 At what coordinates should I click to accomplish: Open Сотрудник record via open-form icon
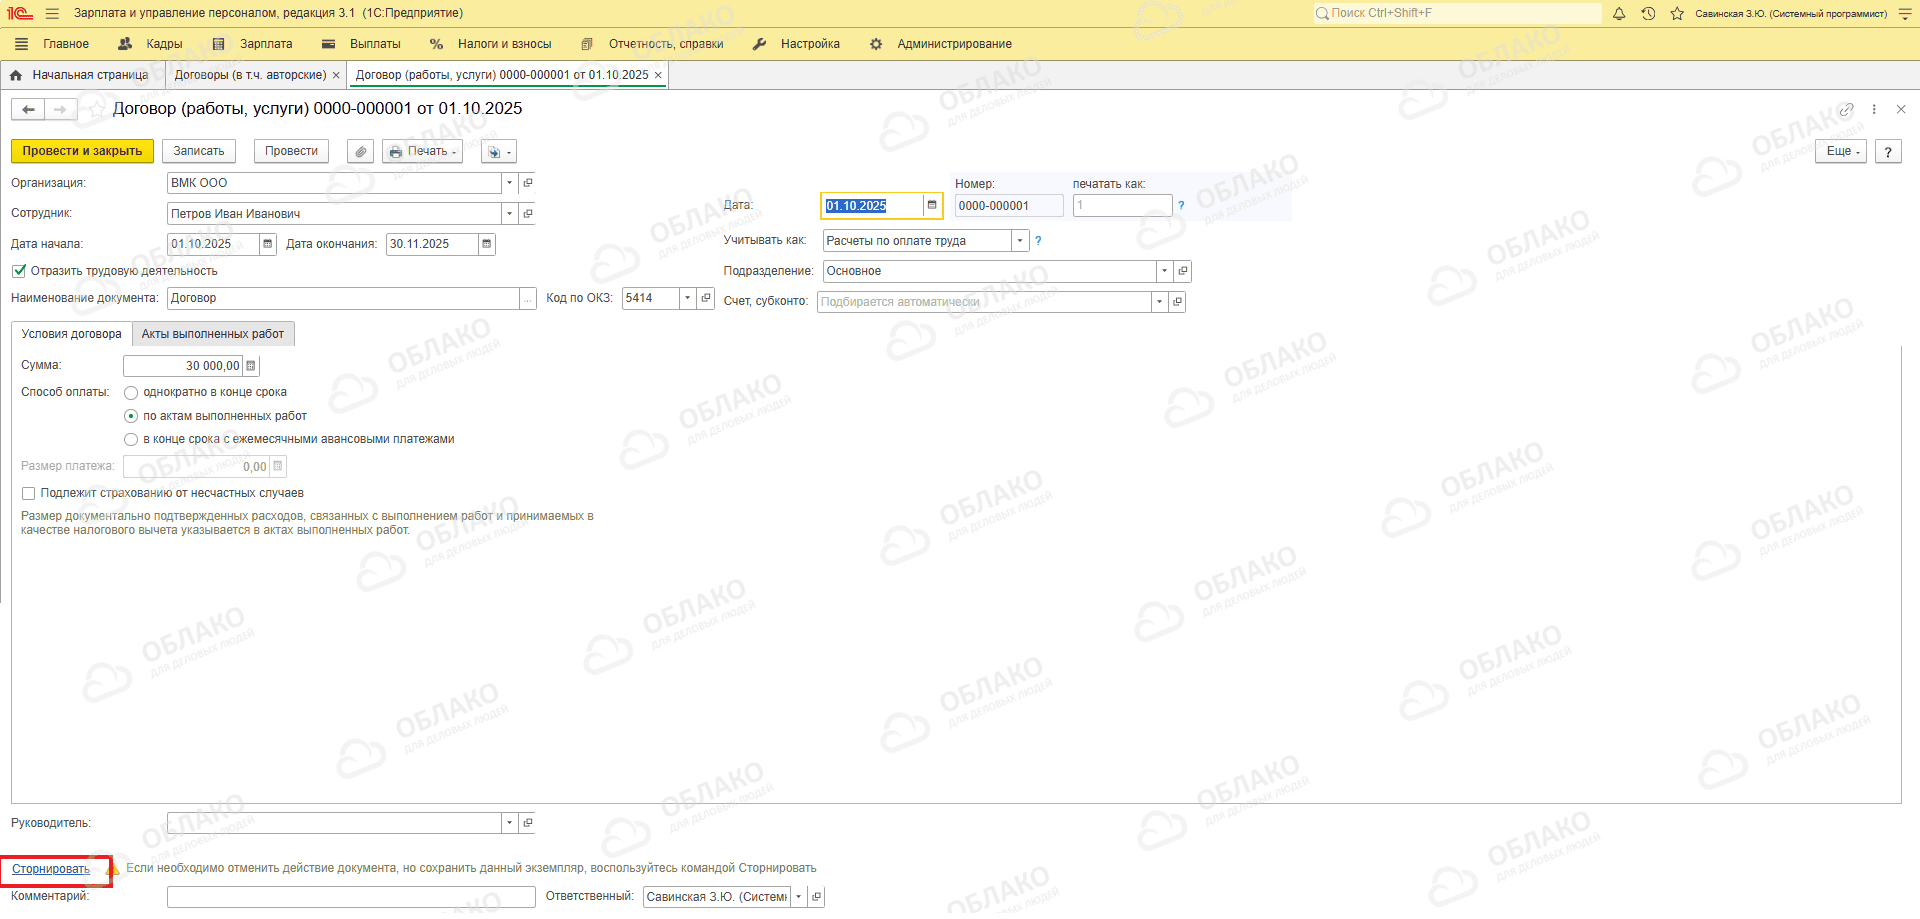pyautogui.click(x=528, y=213)
